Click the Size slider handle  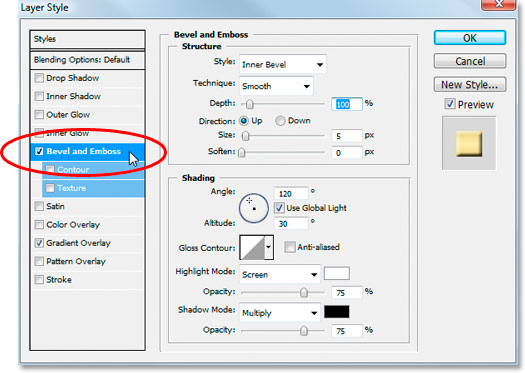245,136
